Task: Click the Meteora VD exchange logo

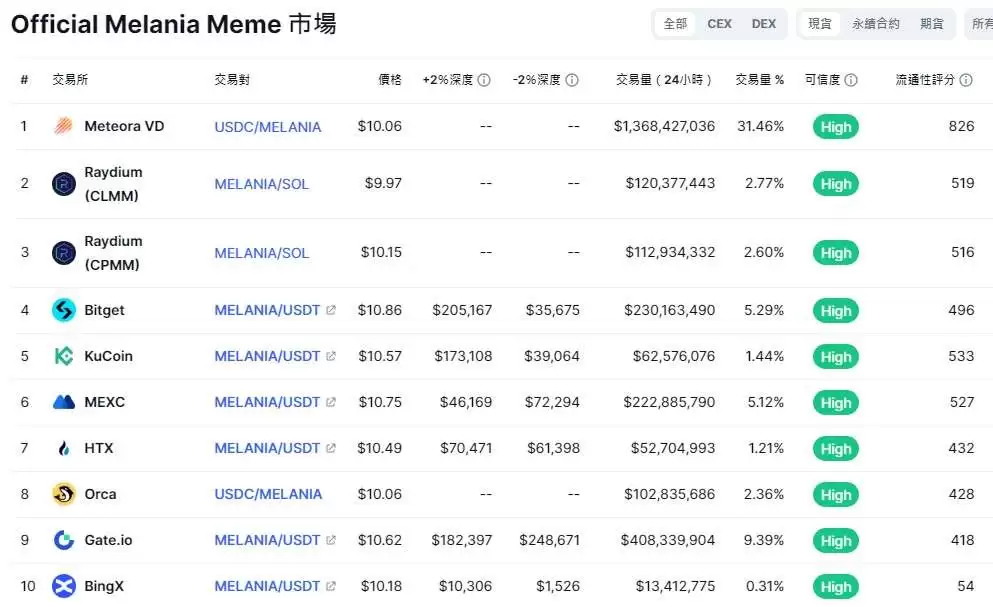Action: [x=63, y=126]
